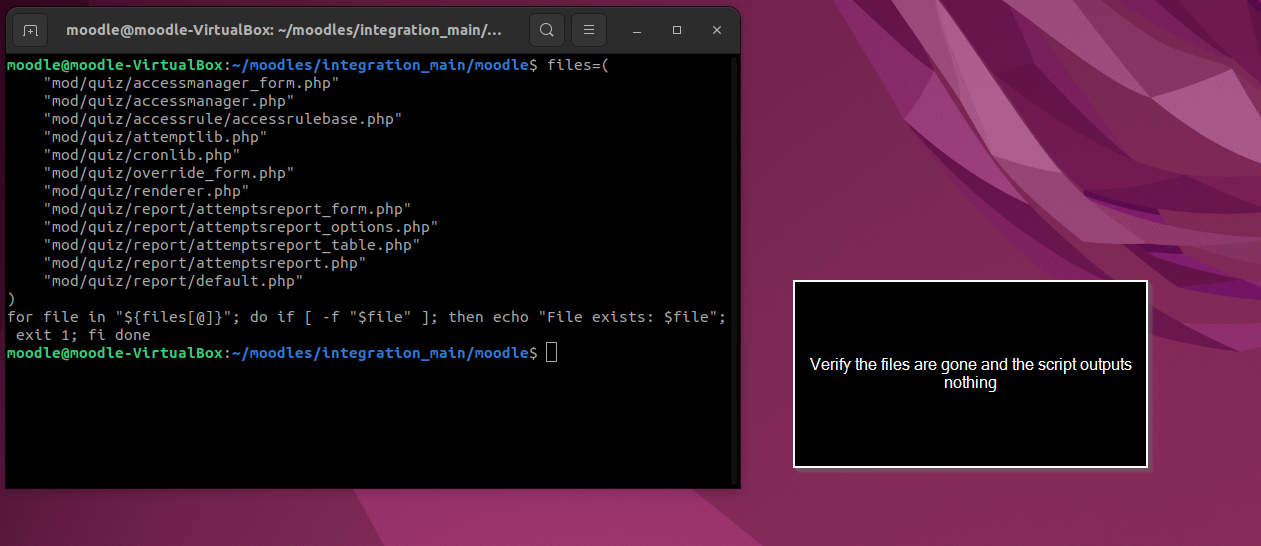
Task: Click the terminal cursor at the last prompt
Action: click(552, 353)
